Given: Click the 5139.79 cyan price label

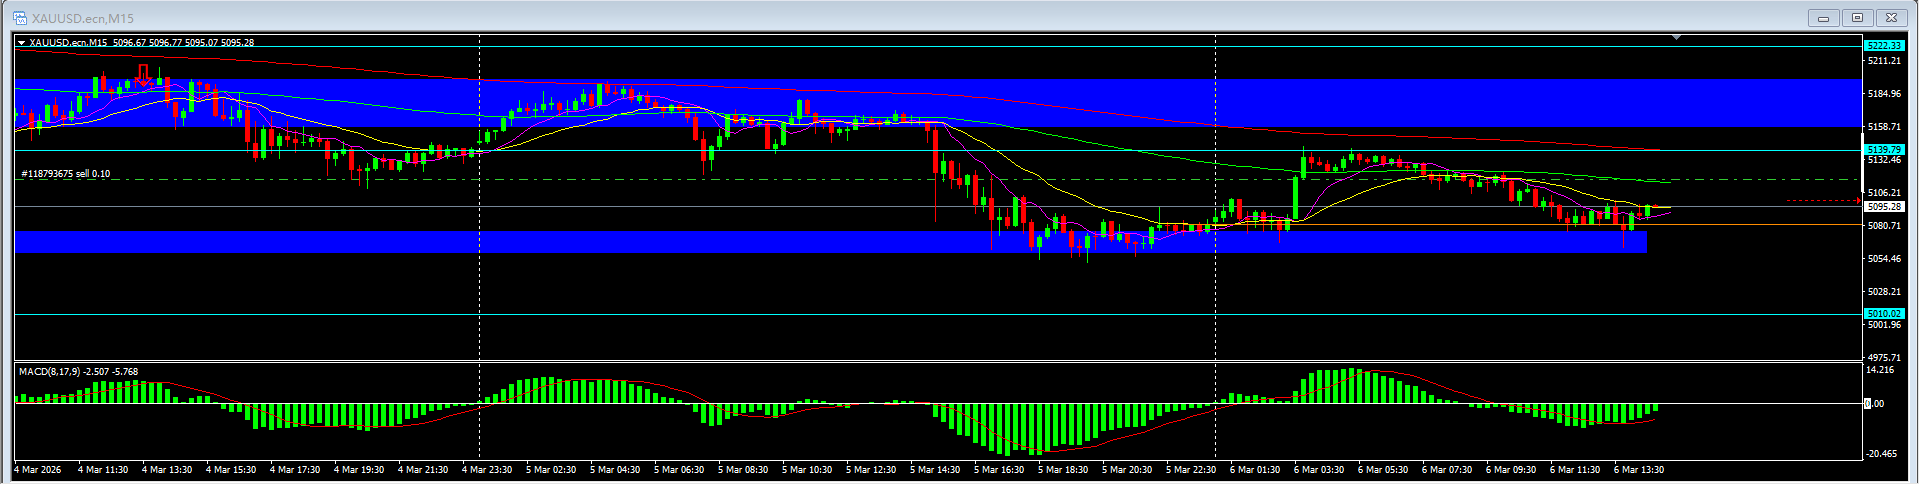Looking at the screenshot, I should coord(1883,150).
